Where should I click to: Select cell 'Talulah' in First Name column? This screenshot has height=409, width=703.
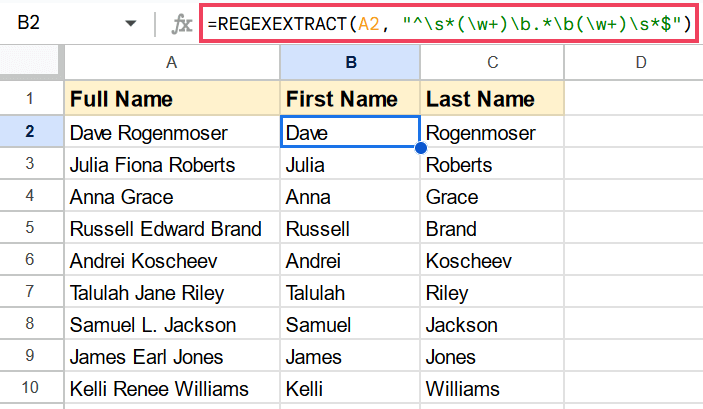point(350,292)
